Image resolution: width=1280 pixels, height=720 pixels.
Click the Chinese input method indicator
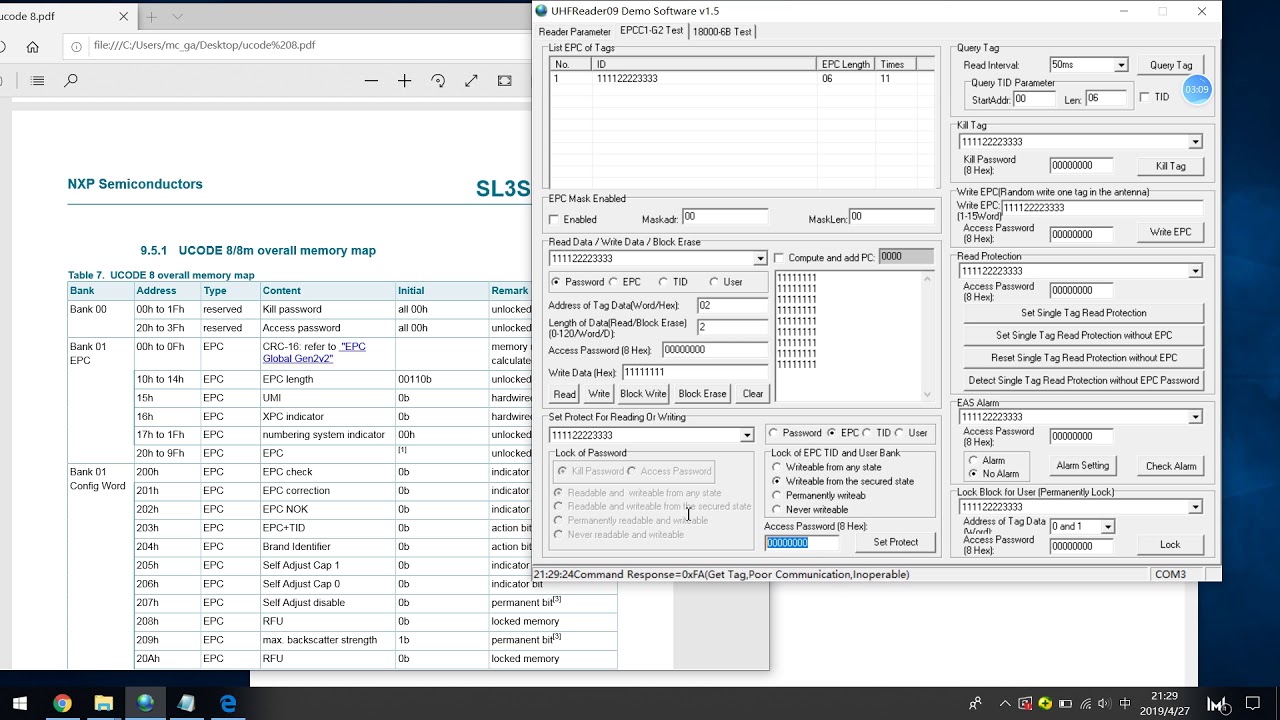1125,704
